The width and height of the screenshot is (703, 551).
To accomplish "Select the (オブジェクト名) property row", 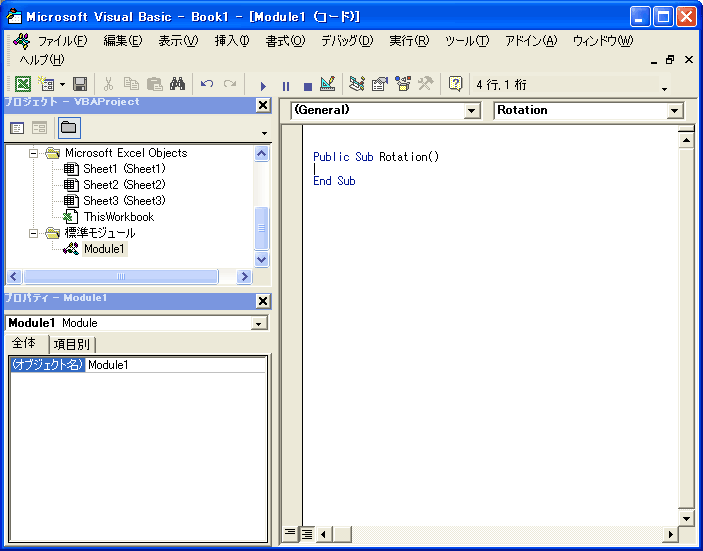I will click(x=48, y=365).
